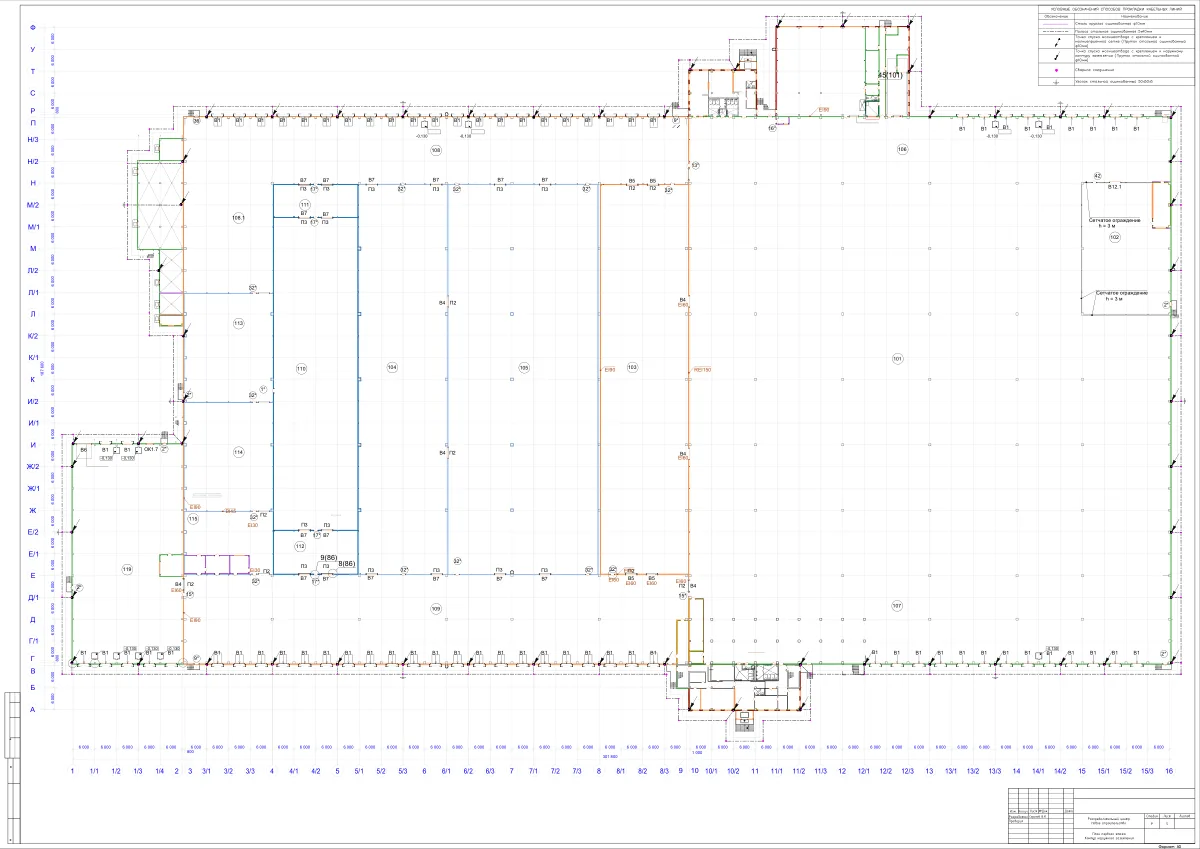Select grid axis label Н/3
Image resolution: width=1200 pixels, height=849 pixels.
33,140
